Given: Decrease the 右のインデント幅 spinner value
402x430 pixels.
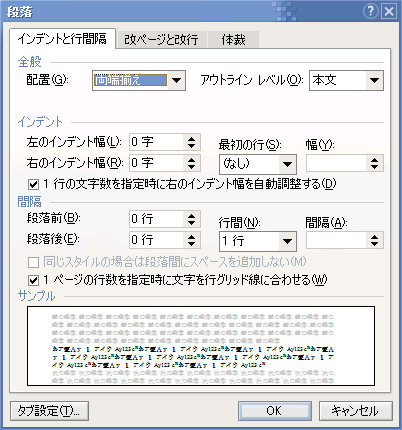Looking at the screenshot, I should click(191, 167).
